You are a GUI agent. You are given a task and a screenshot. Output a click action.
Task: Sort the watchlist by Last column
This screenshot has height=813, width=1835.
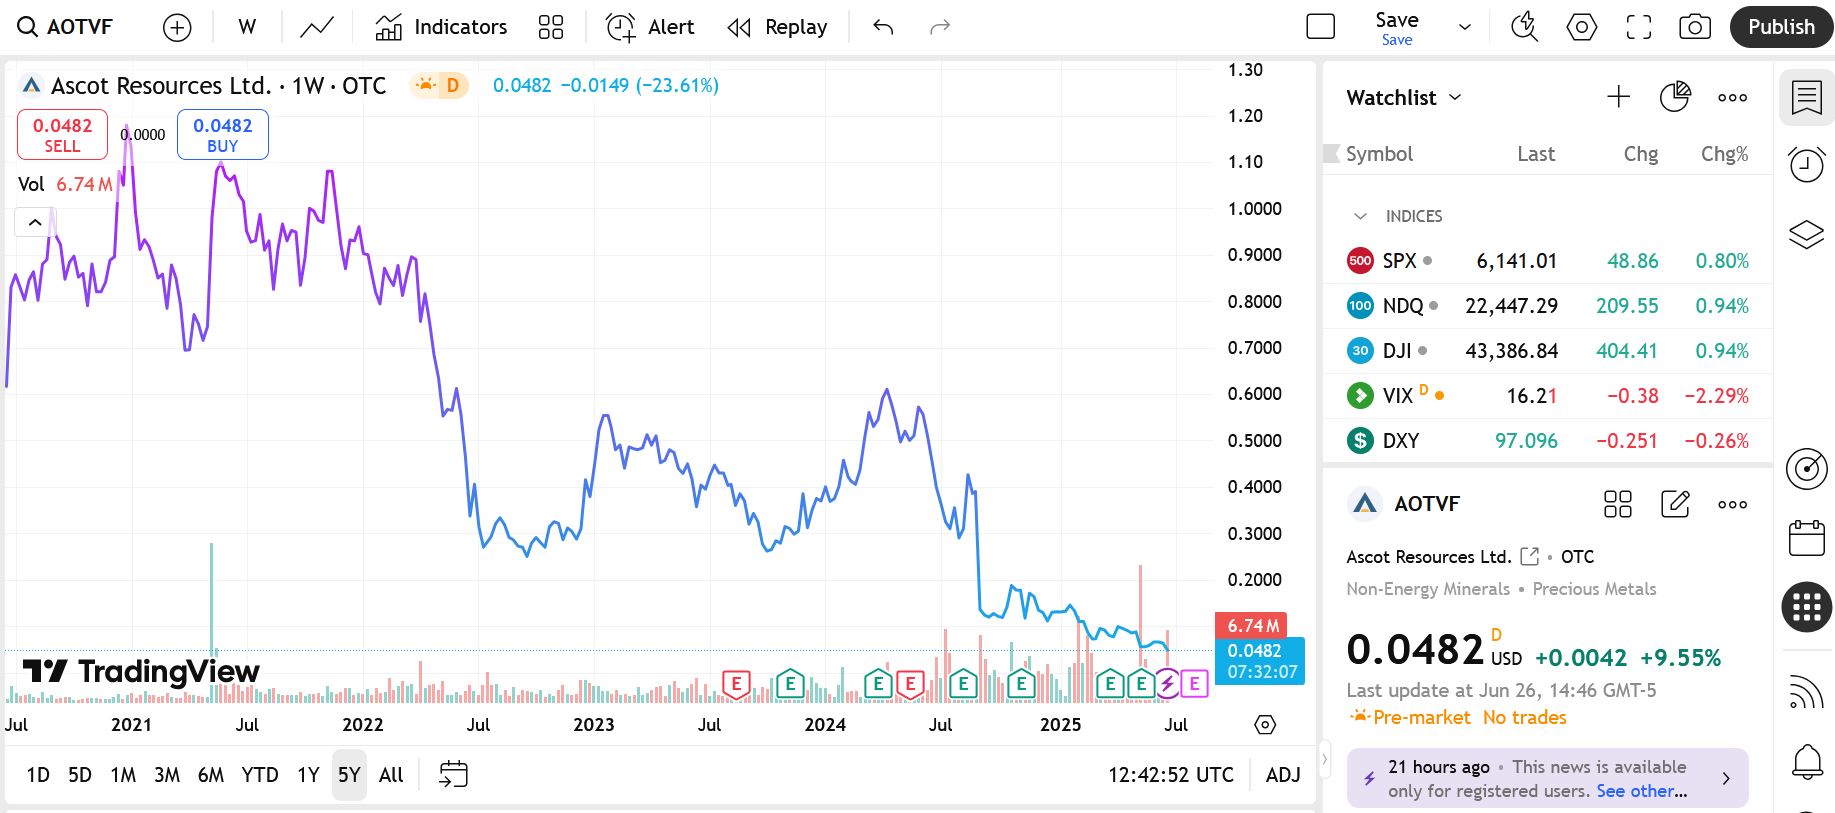pyautogui.click(x=1535, y=154)
